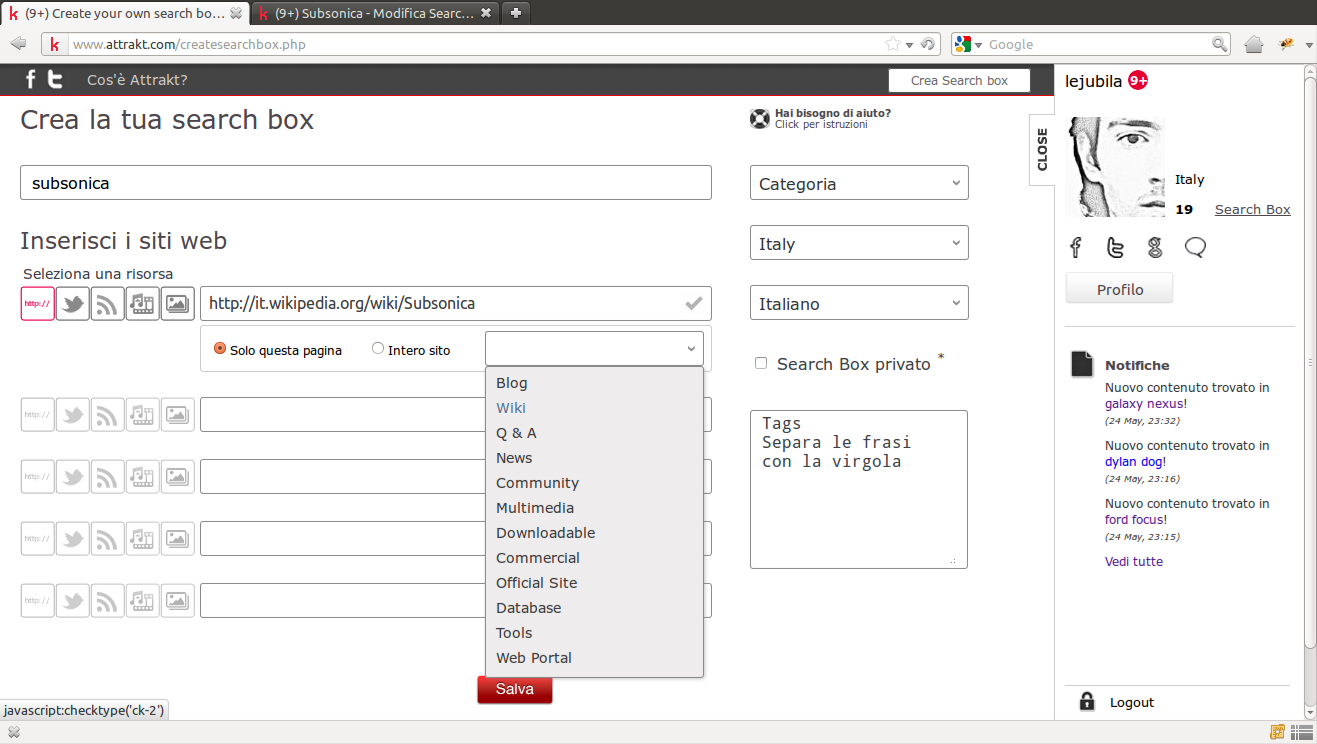Click 'Vedi tutte' notifications link

[1134, 561]
